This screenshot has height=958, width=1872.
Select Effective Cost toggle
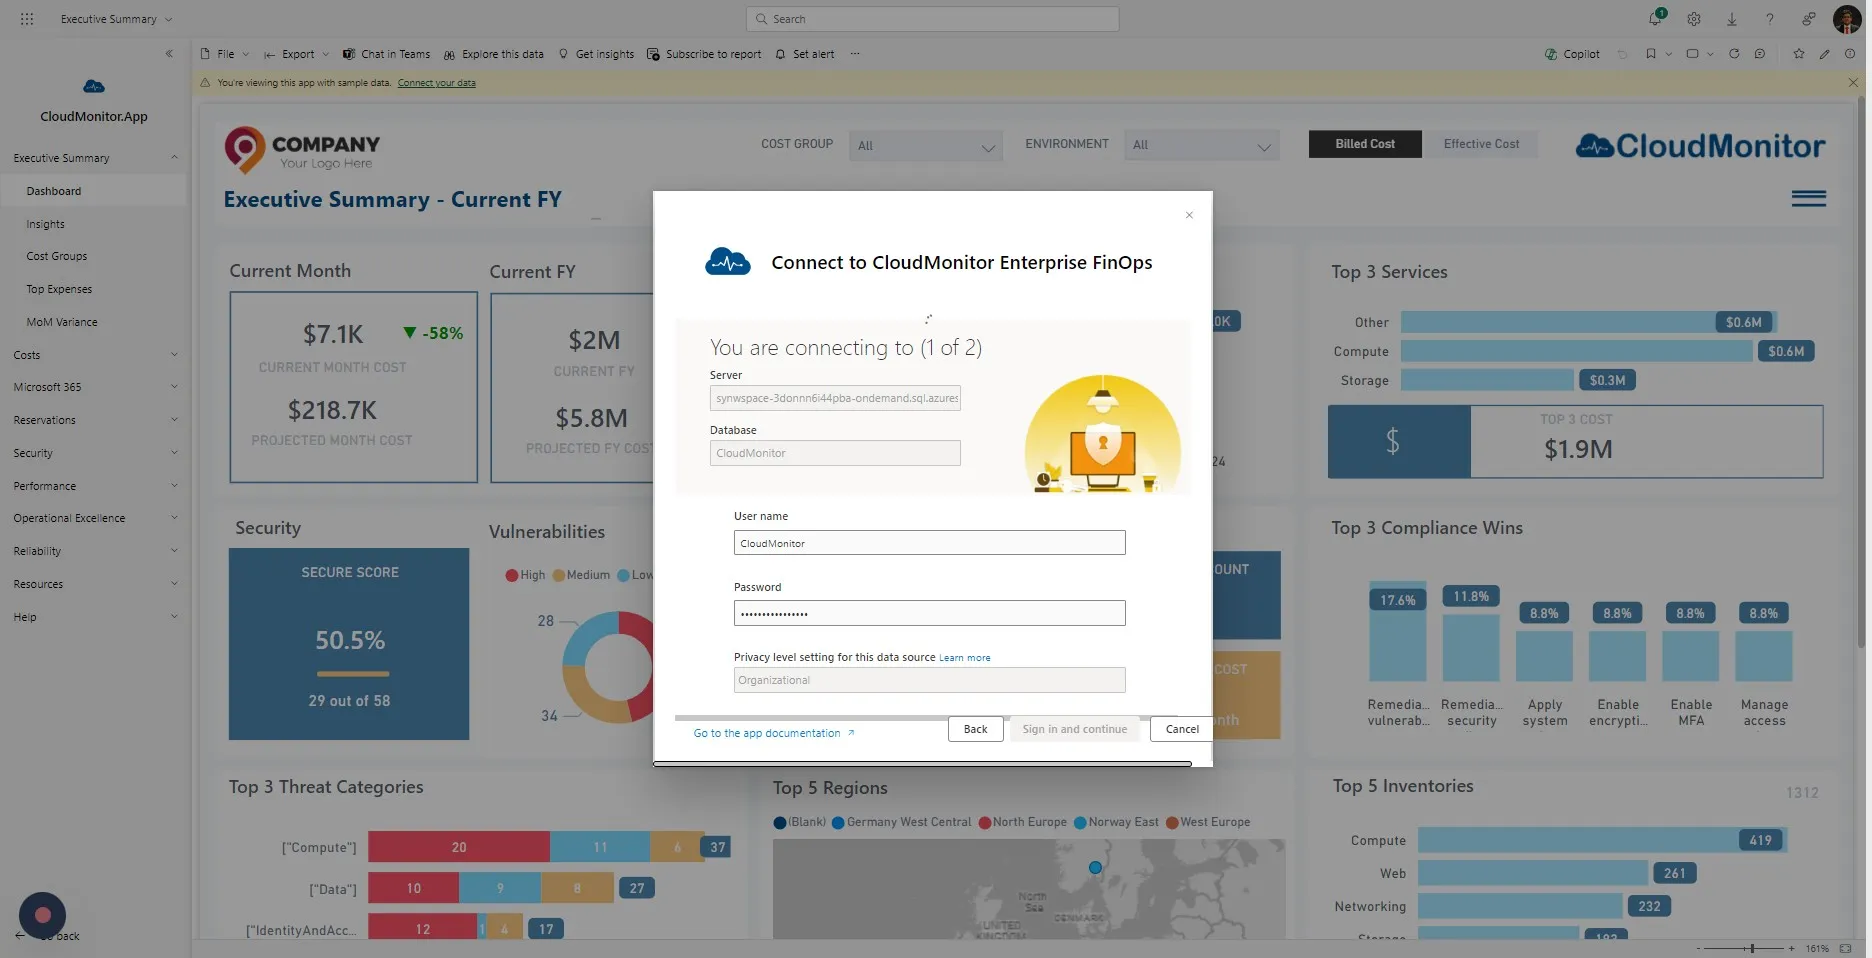tap(1481, 144)
